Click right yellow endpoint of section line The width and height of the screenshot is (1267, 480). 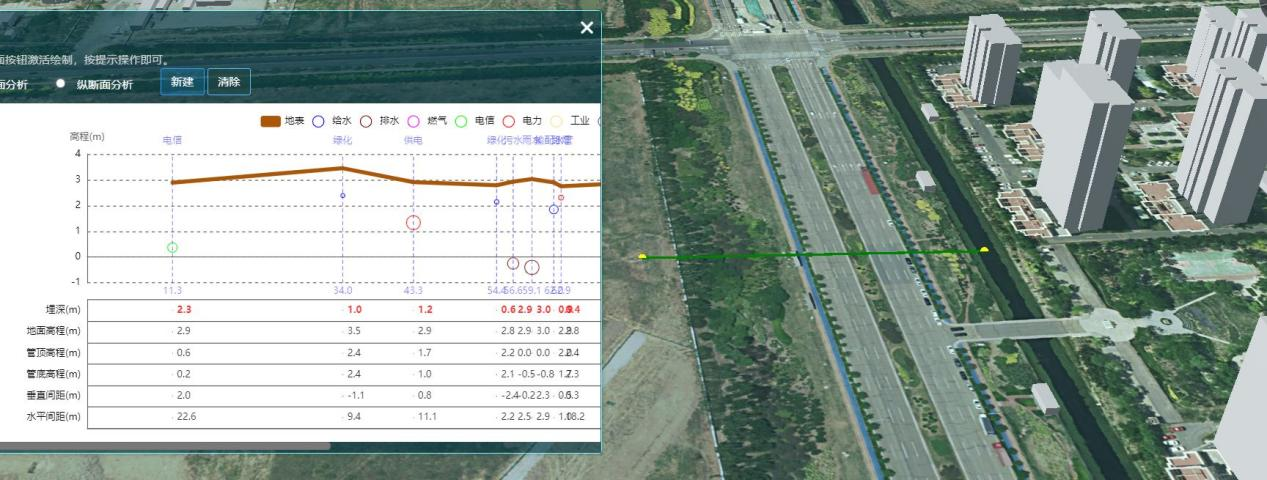click(984, 250)
